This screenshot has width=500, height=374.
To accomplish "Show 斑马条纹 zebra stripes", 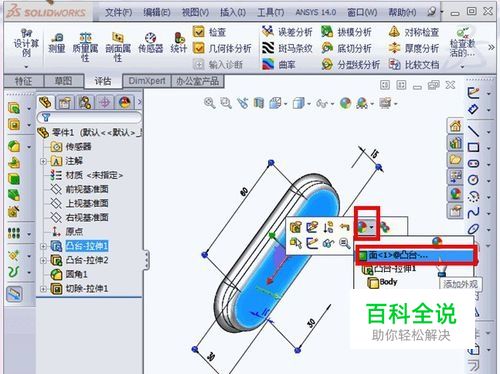I will 287,48.
